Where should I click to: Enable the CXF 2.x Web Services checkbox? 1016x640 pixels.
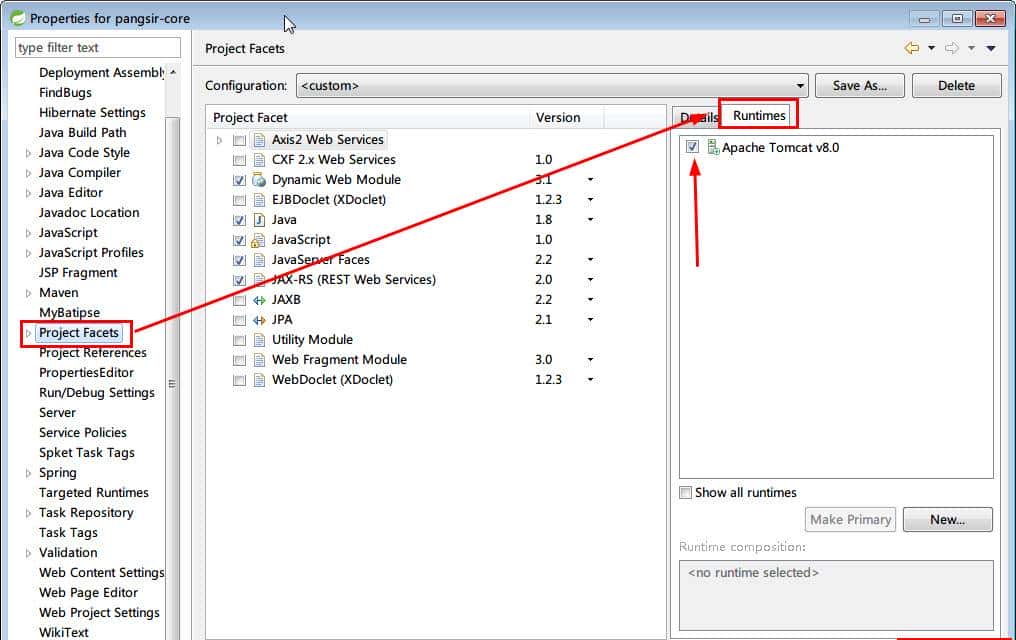[240, 161]
